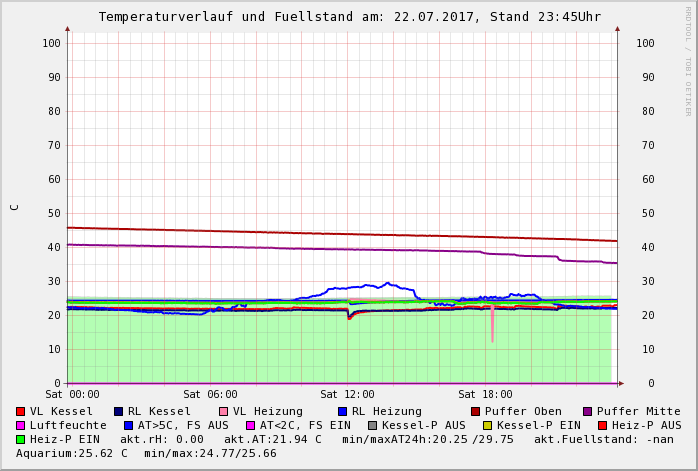This screenshot has height=471, width=698.
Task: Click the Sat 06:00 time axis label
Action: pos(210,395)
